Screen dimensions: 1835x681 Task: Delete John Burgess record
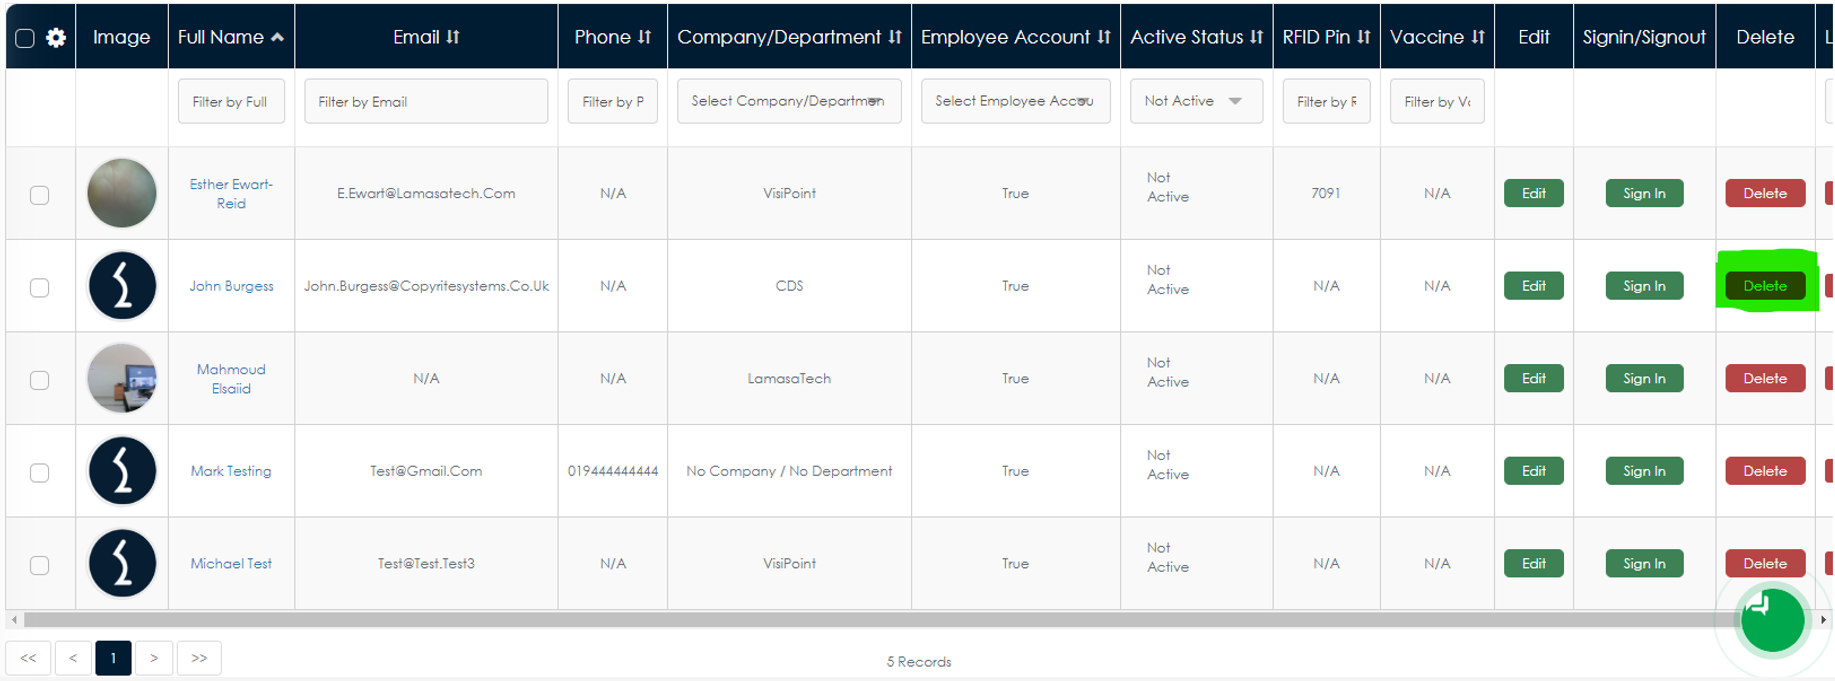click(1765, 286)
